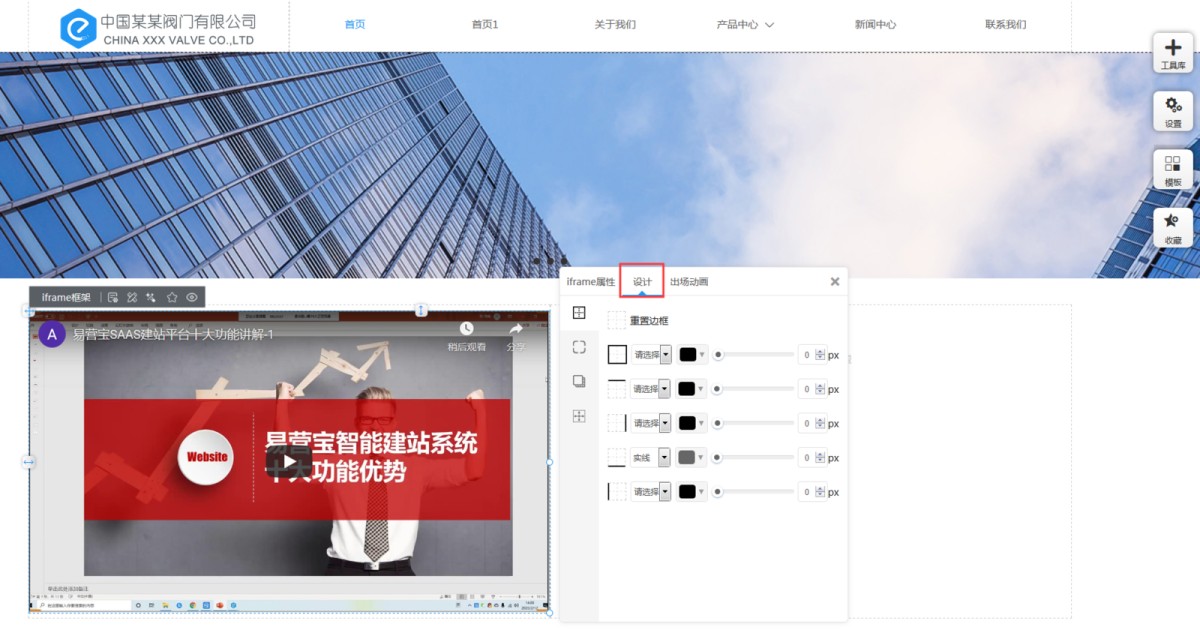
Task: Expand the 产品中心 navigation dropdown
Action: pyautogui.click(x=745, y=25)
